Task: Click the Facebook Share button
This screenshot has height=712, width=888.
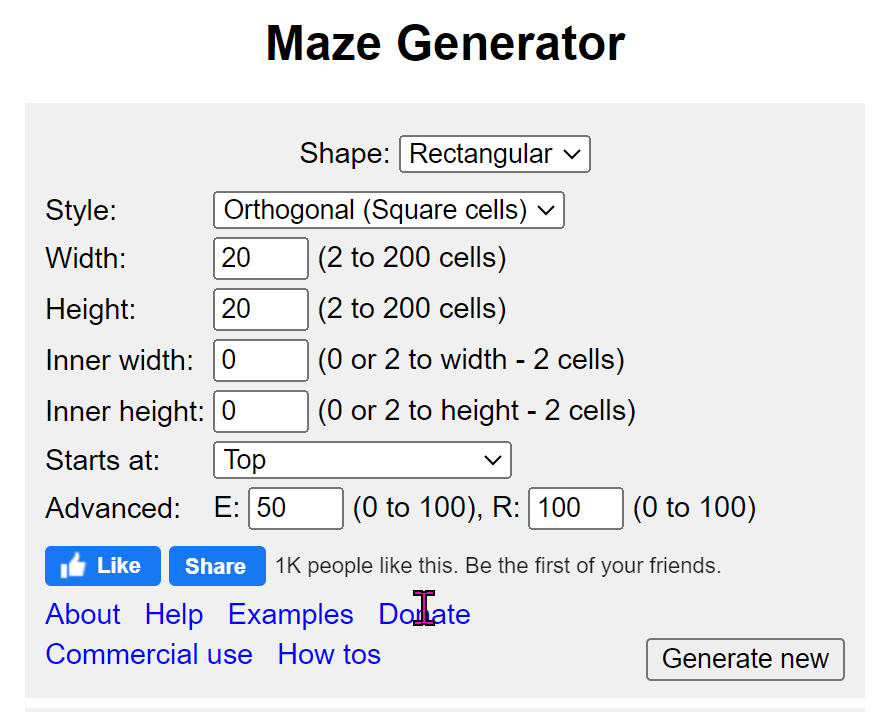Action: [217, 566]
